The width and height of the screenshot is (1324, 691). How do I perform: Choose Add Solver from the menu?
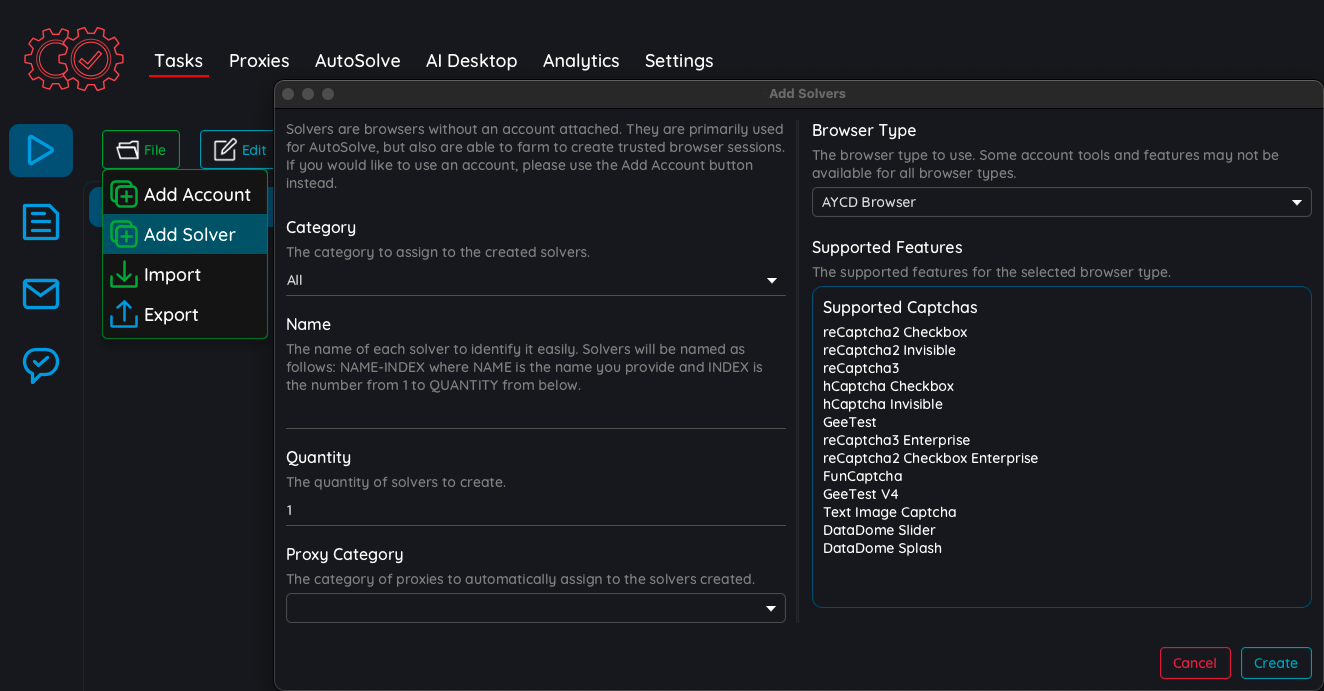click(189, 234)
